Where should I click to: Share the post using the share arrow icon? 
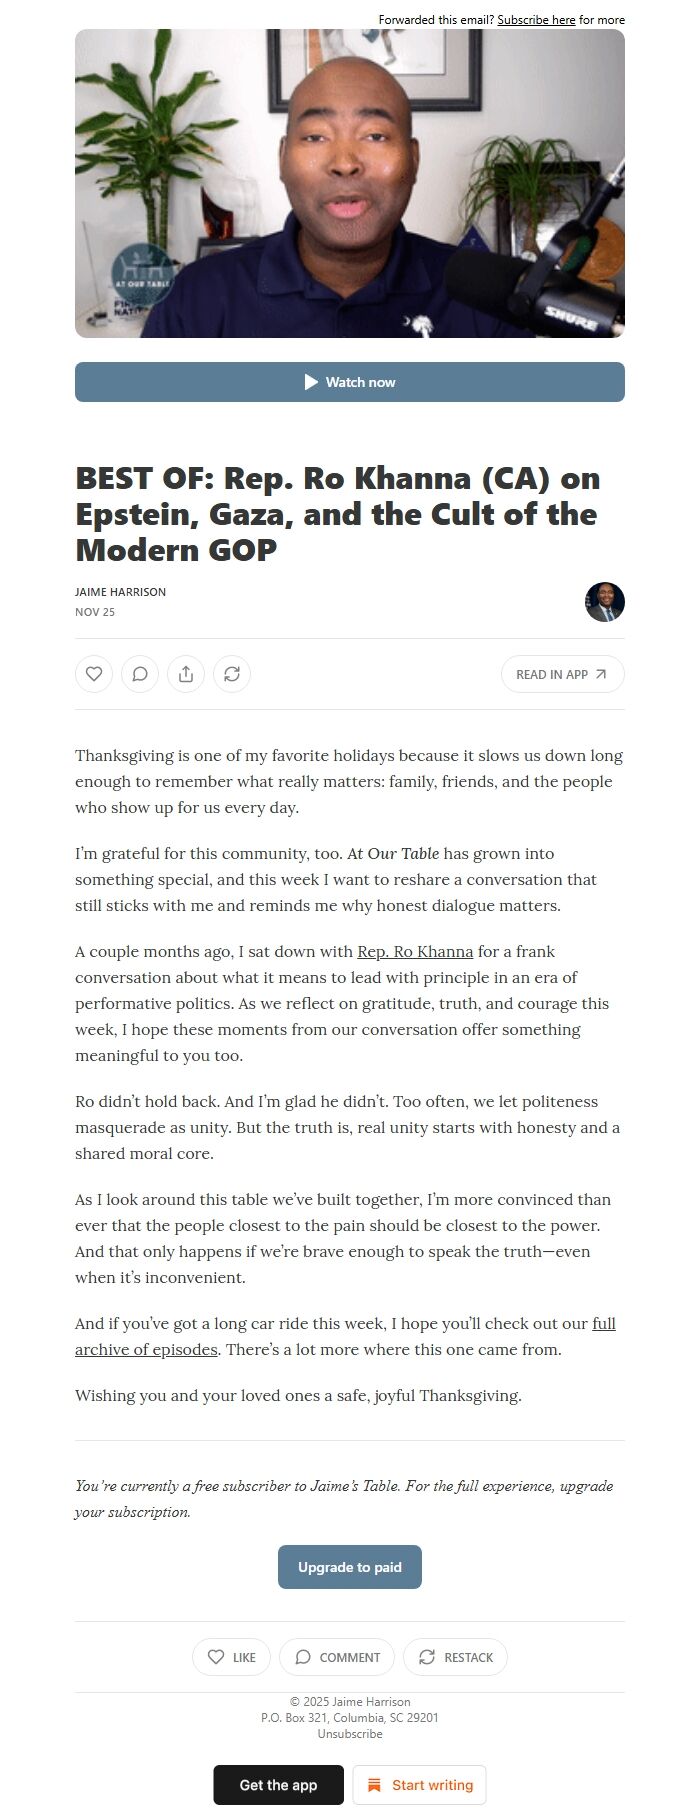point(186,674)
